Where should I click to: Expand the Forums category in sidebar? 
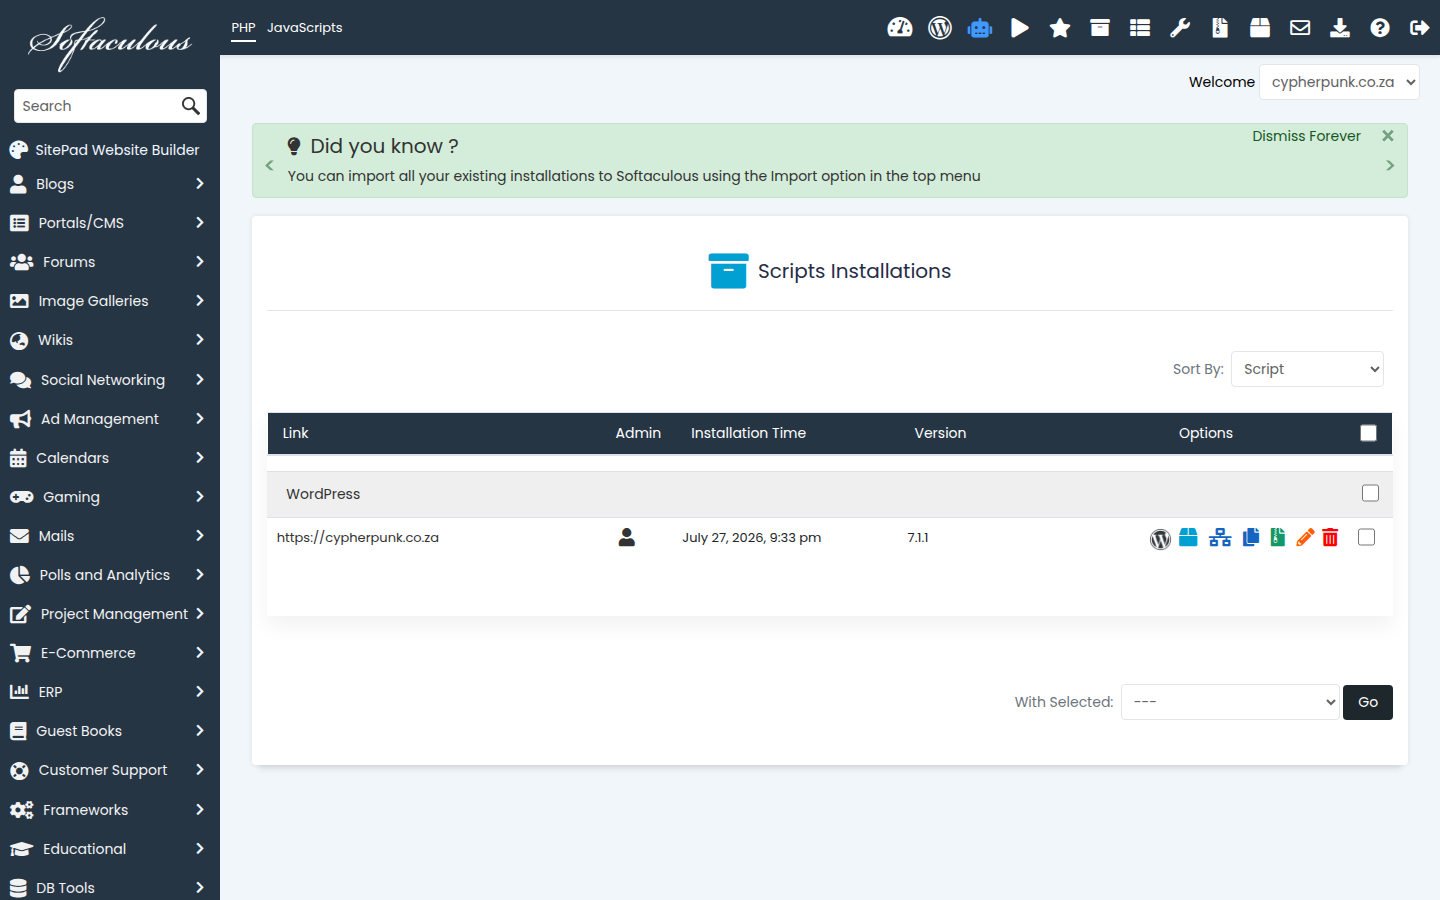tap(108, 262)
